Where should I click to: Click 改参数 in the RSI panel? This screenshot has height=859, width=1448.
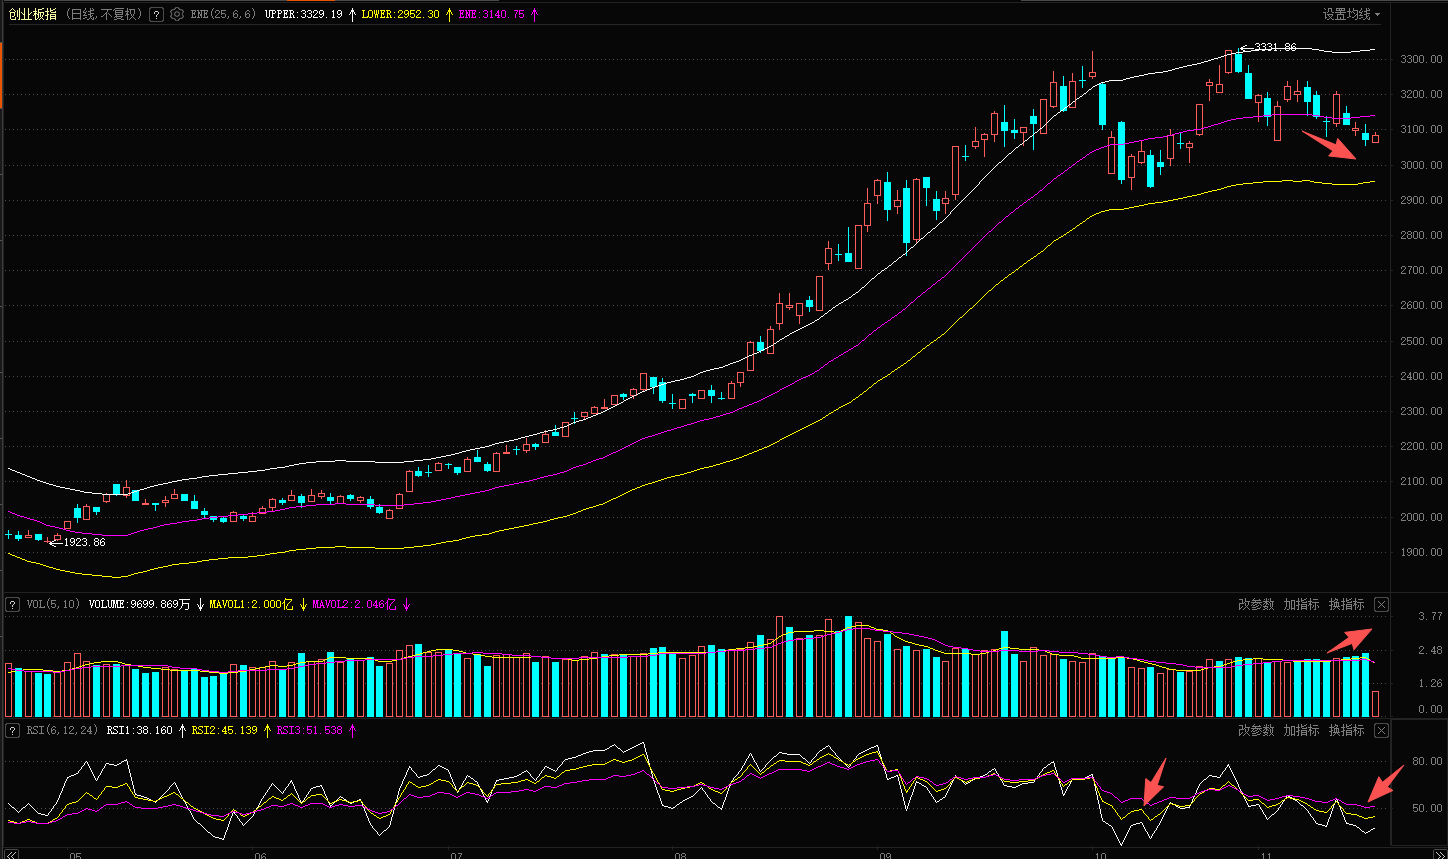[1256, 730]
